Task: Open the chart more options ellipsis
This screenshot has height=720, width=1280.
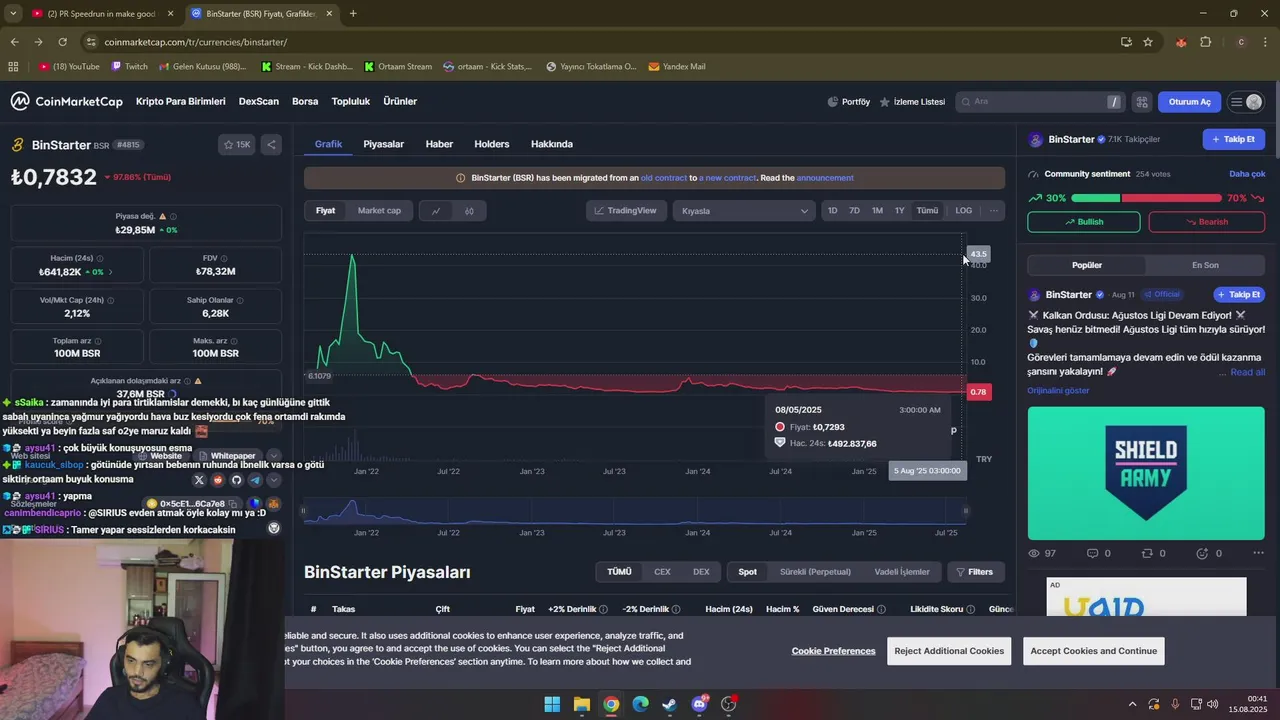Action: (993, 210)
